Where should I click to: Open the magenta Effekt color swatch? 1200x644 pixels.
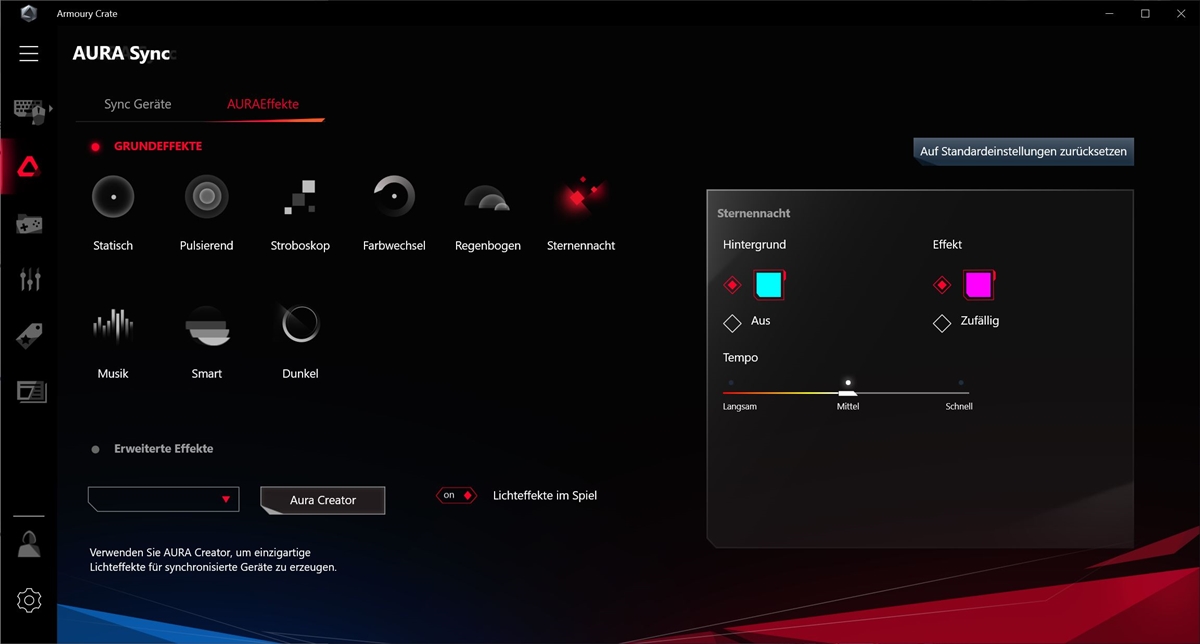pos(977,286)
